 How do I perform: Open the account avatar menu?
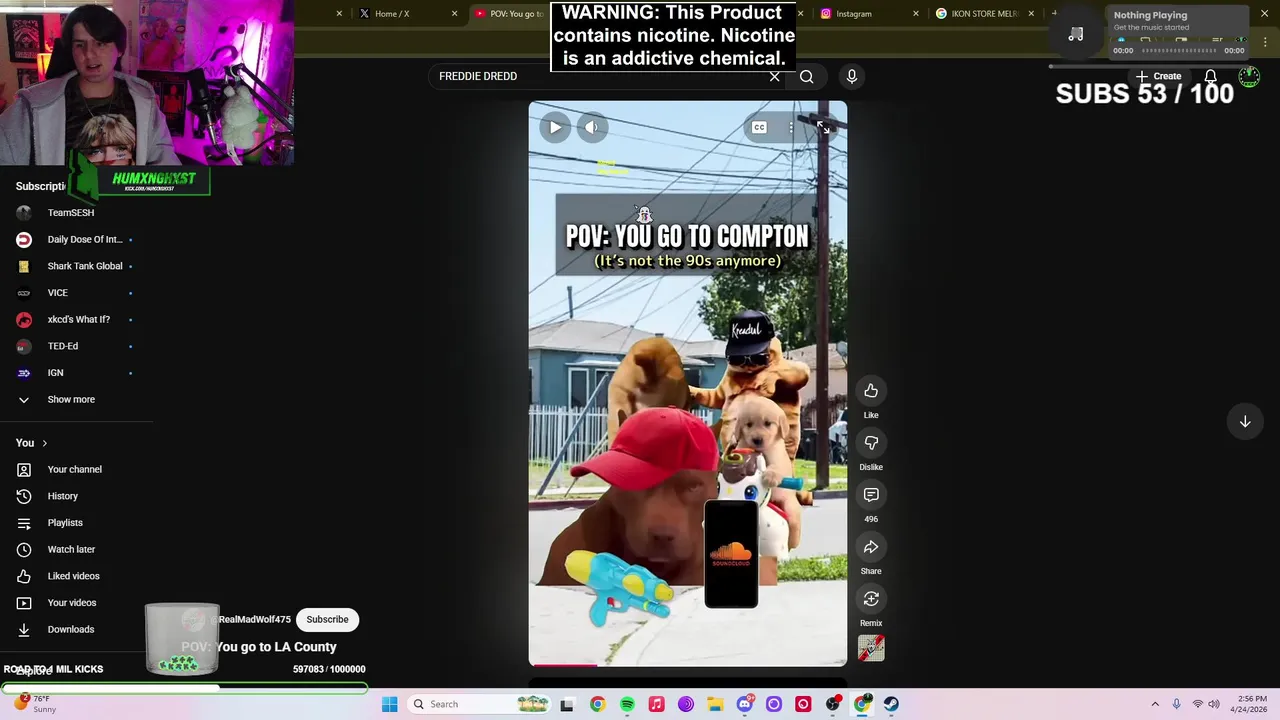click(1249, 77)
